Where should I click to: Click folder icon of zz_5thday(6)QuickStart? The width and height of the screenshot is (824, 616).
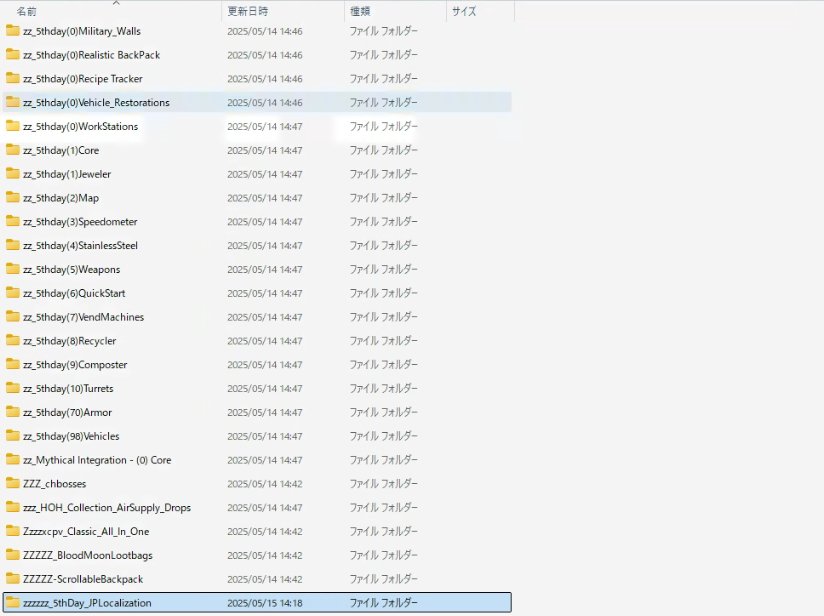click(13, 293)
